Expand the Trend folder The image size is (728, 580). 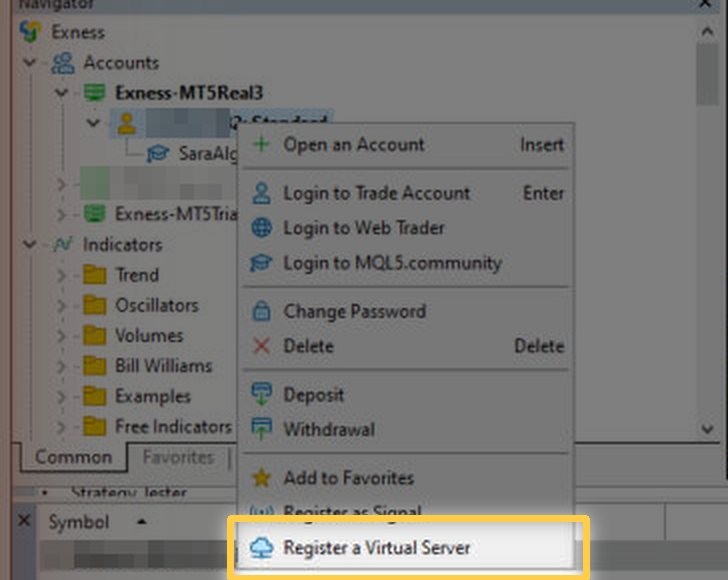(x=61, y=275)
